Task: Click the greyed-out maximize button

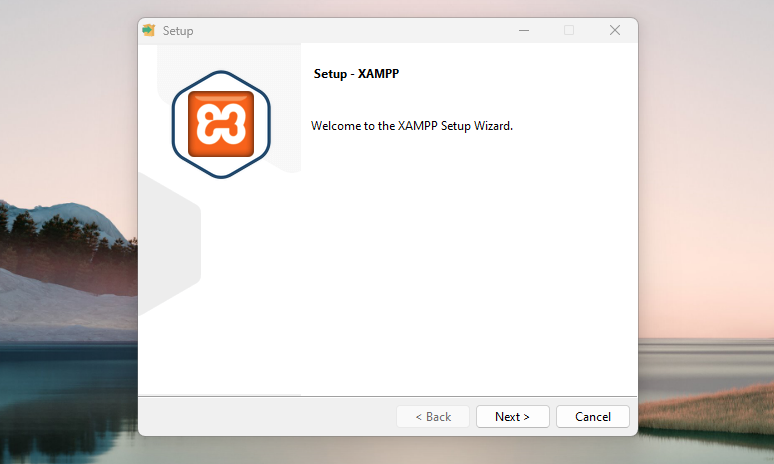Action: point(569,30)
